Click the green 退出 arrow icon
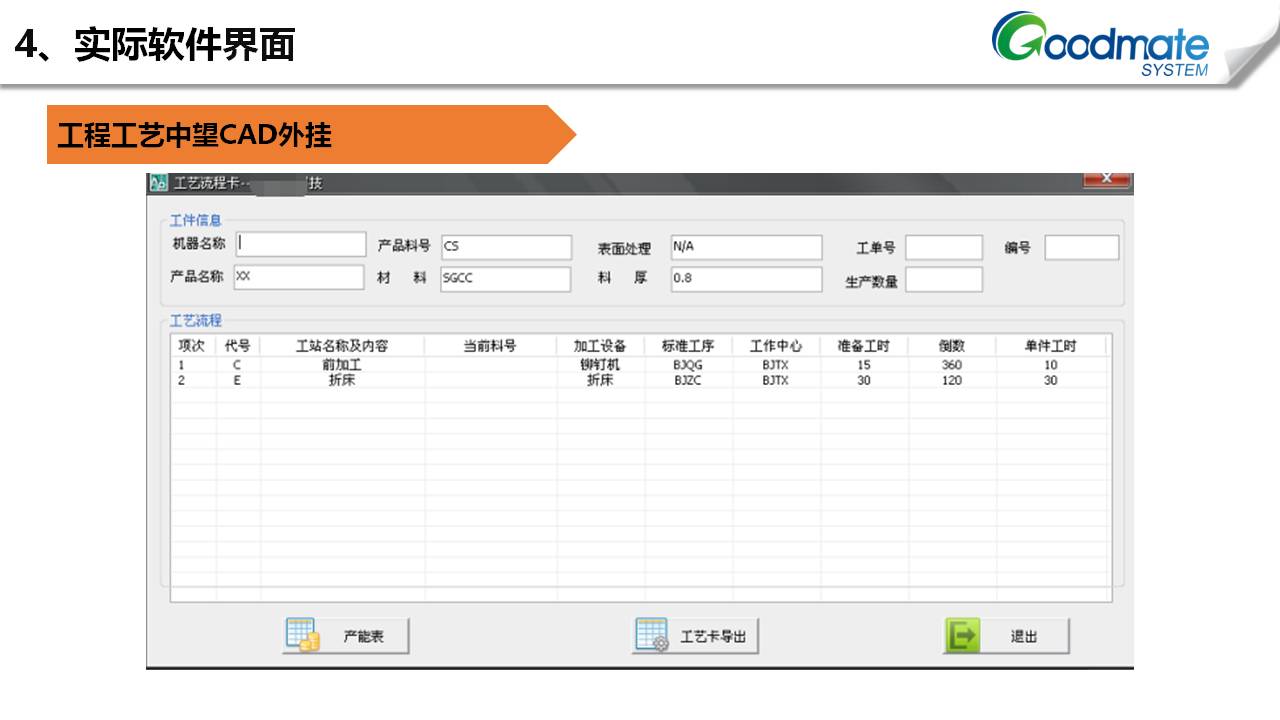This screenshot has width=1280, height=720. tap(964, 635)
